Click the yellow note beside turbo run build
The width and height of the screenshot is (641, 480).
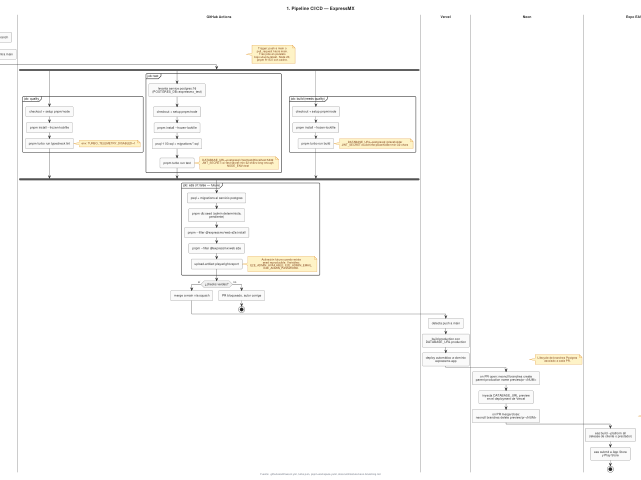(376, 144)
